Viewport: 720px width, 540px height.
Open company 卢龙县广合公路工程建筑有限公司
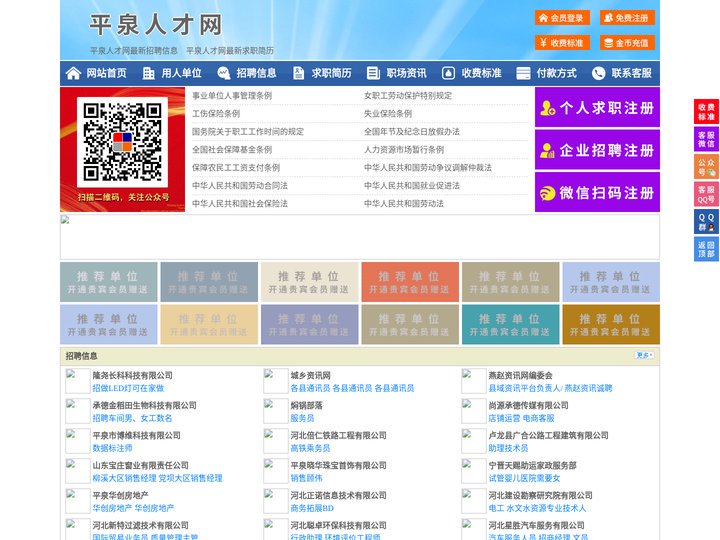point(548,435)
